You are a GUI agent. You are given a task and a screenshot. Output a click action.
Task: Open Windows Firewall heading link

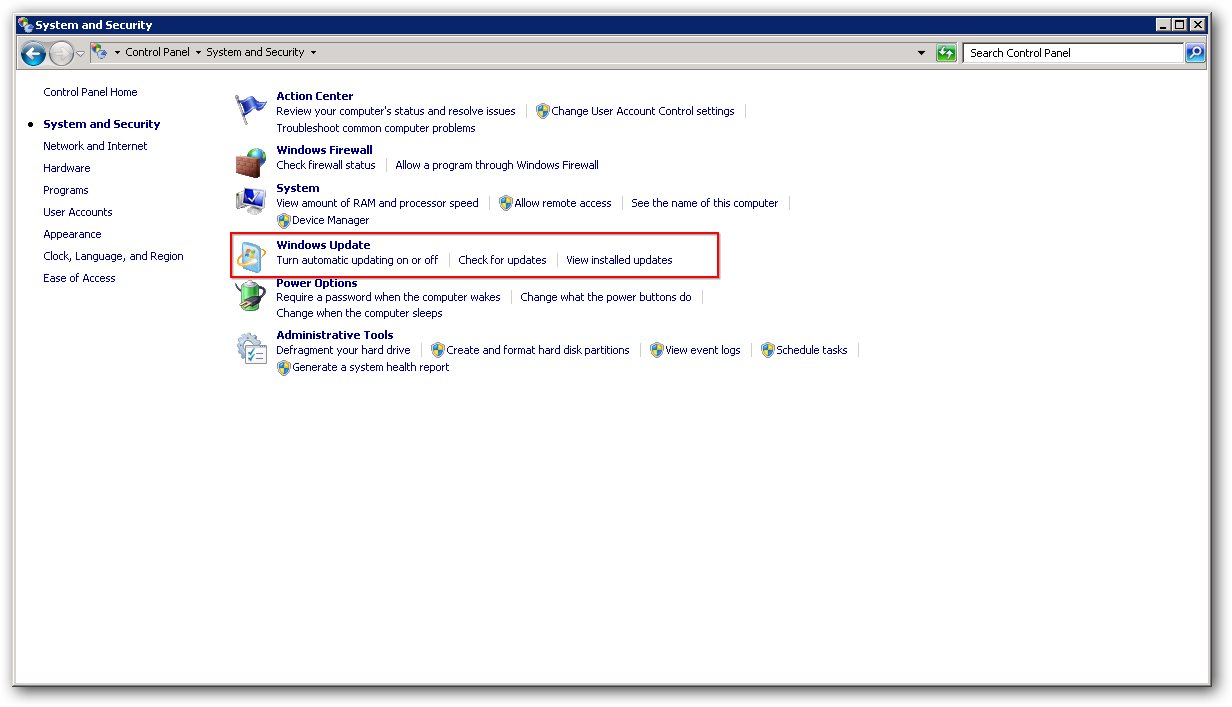click(x=324, y=150)
